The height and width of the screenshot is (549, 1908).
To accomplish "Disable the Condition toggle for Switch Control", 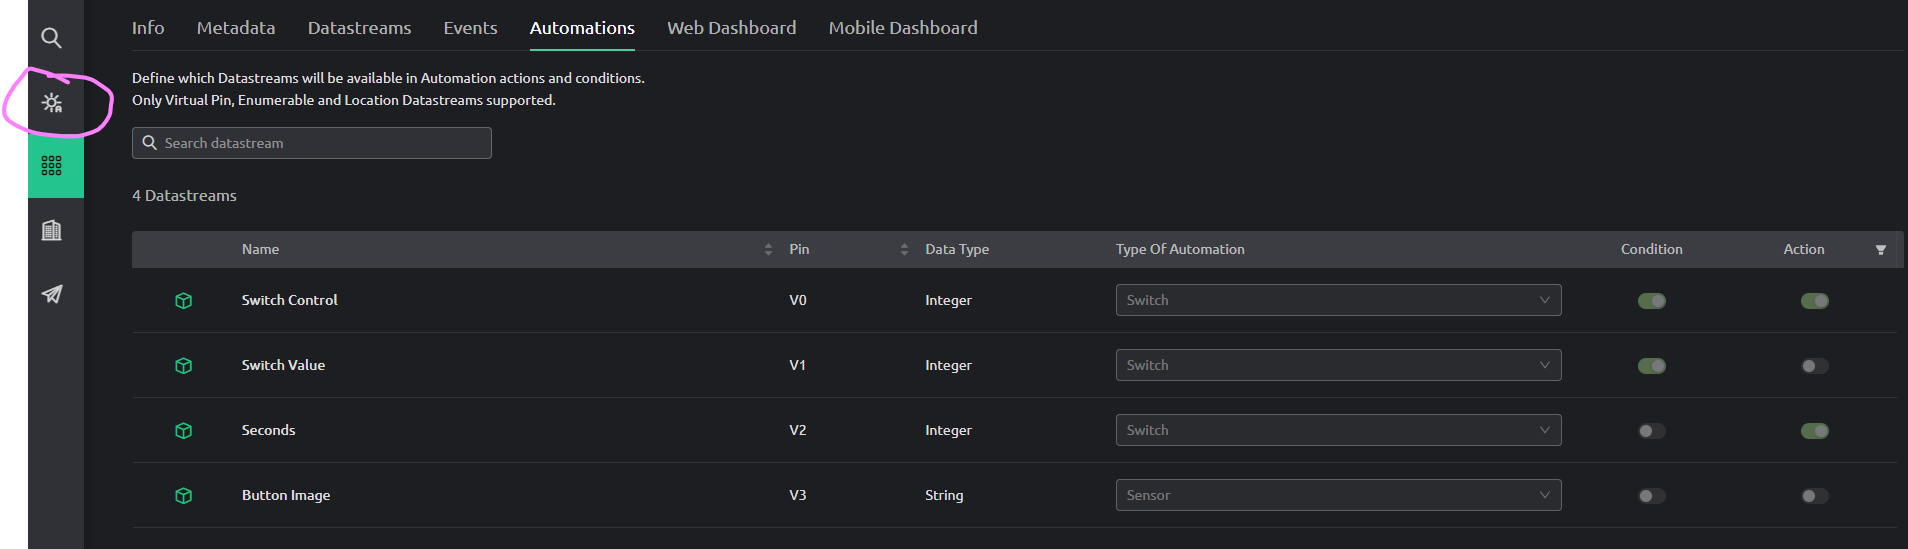I will (1652, 301).
